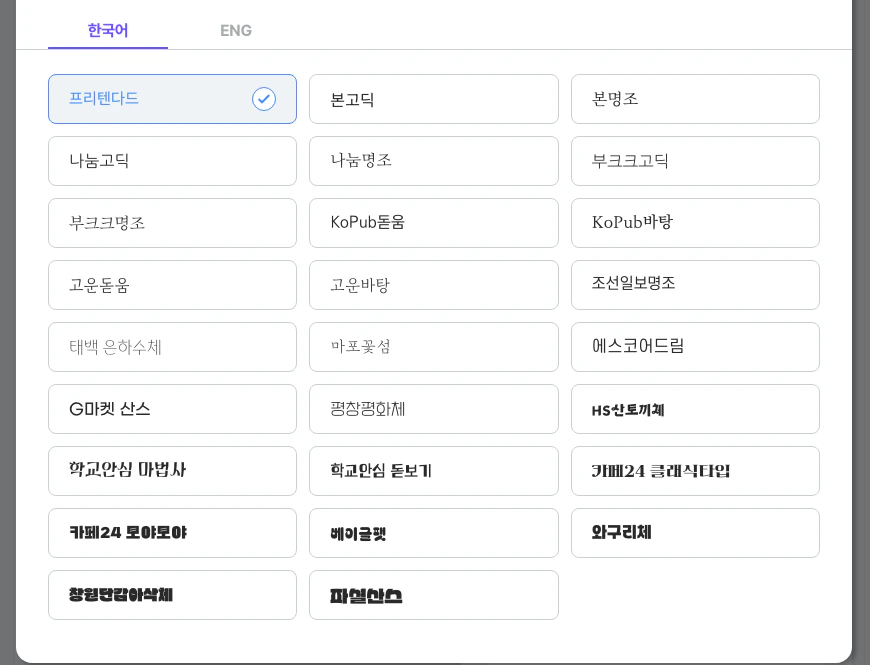Select the 본고딕 font

coord(434,99)
